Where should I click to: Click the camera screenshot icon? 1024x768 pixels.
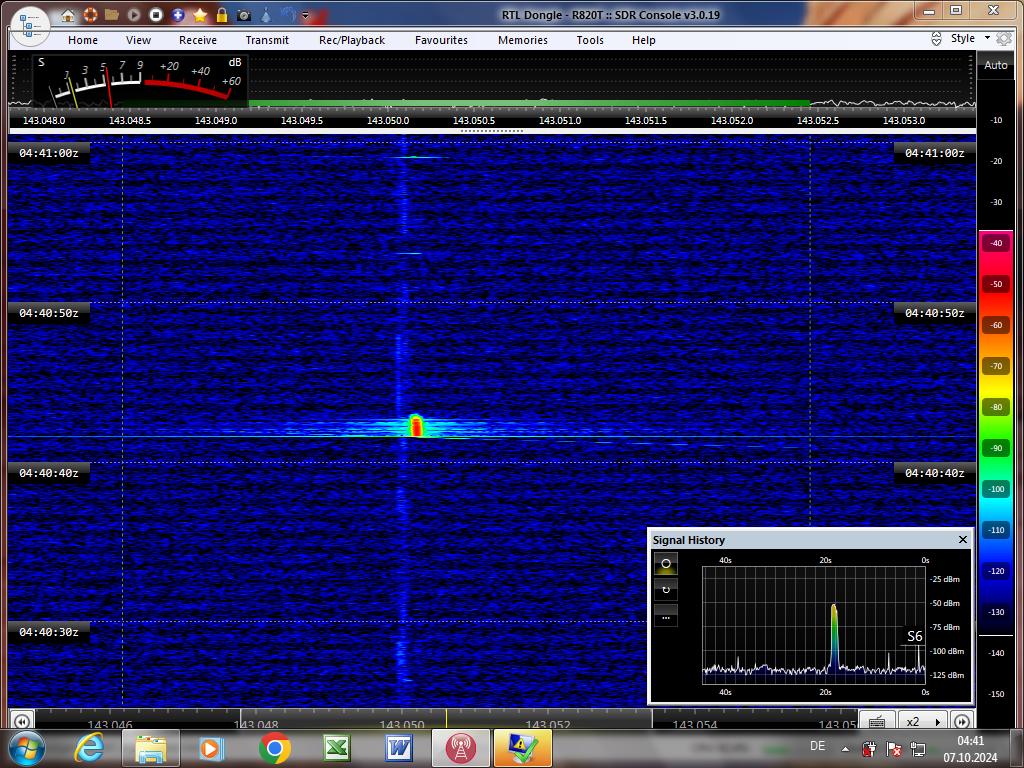click(244, 14)
